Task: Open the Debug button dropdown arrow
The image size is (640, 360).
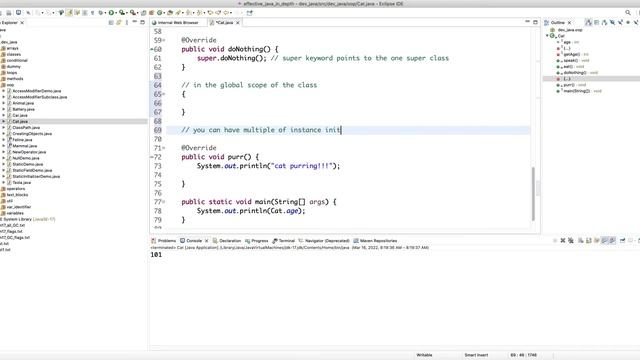Action: pyautogui.click(x=105, y=13)
